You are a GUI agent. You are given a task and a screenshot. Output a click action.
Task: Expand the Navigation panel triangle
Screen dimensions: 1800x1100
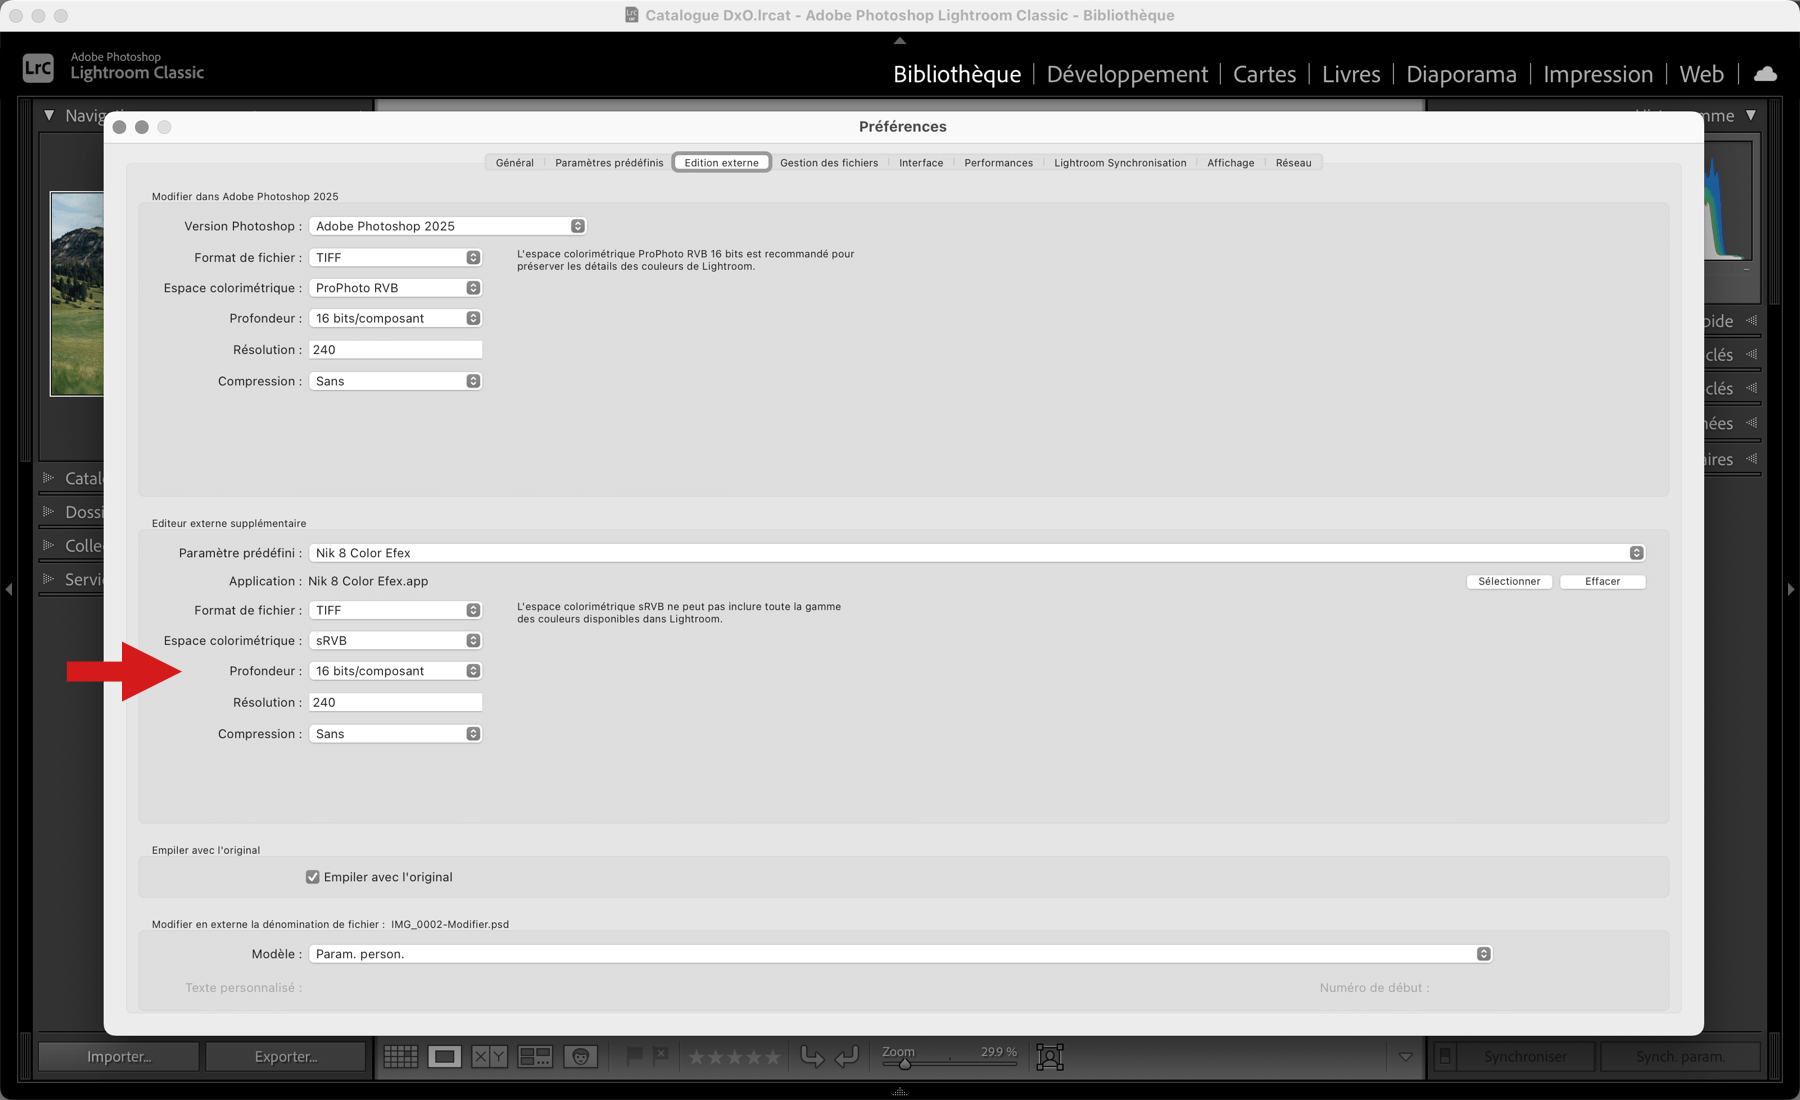pyautogui.click(x=49, y=116)
